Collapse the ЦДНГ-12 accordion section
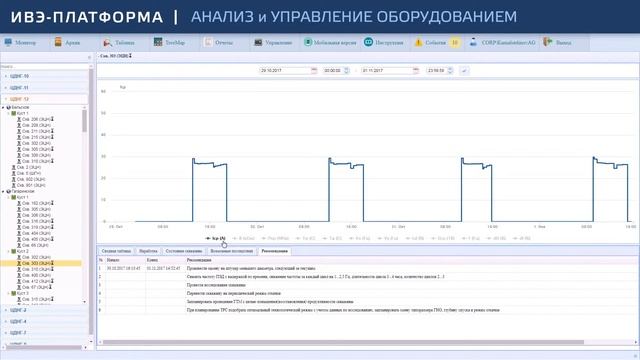Screen dimensions: 640x360 point(44,99)
